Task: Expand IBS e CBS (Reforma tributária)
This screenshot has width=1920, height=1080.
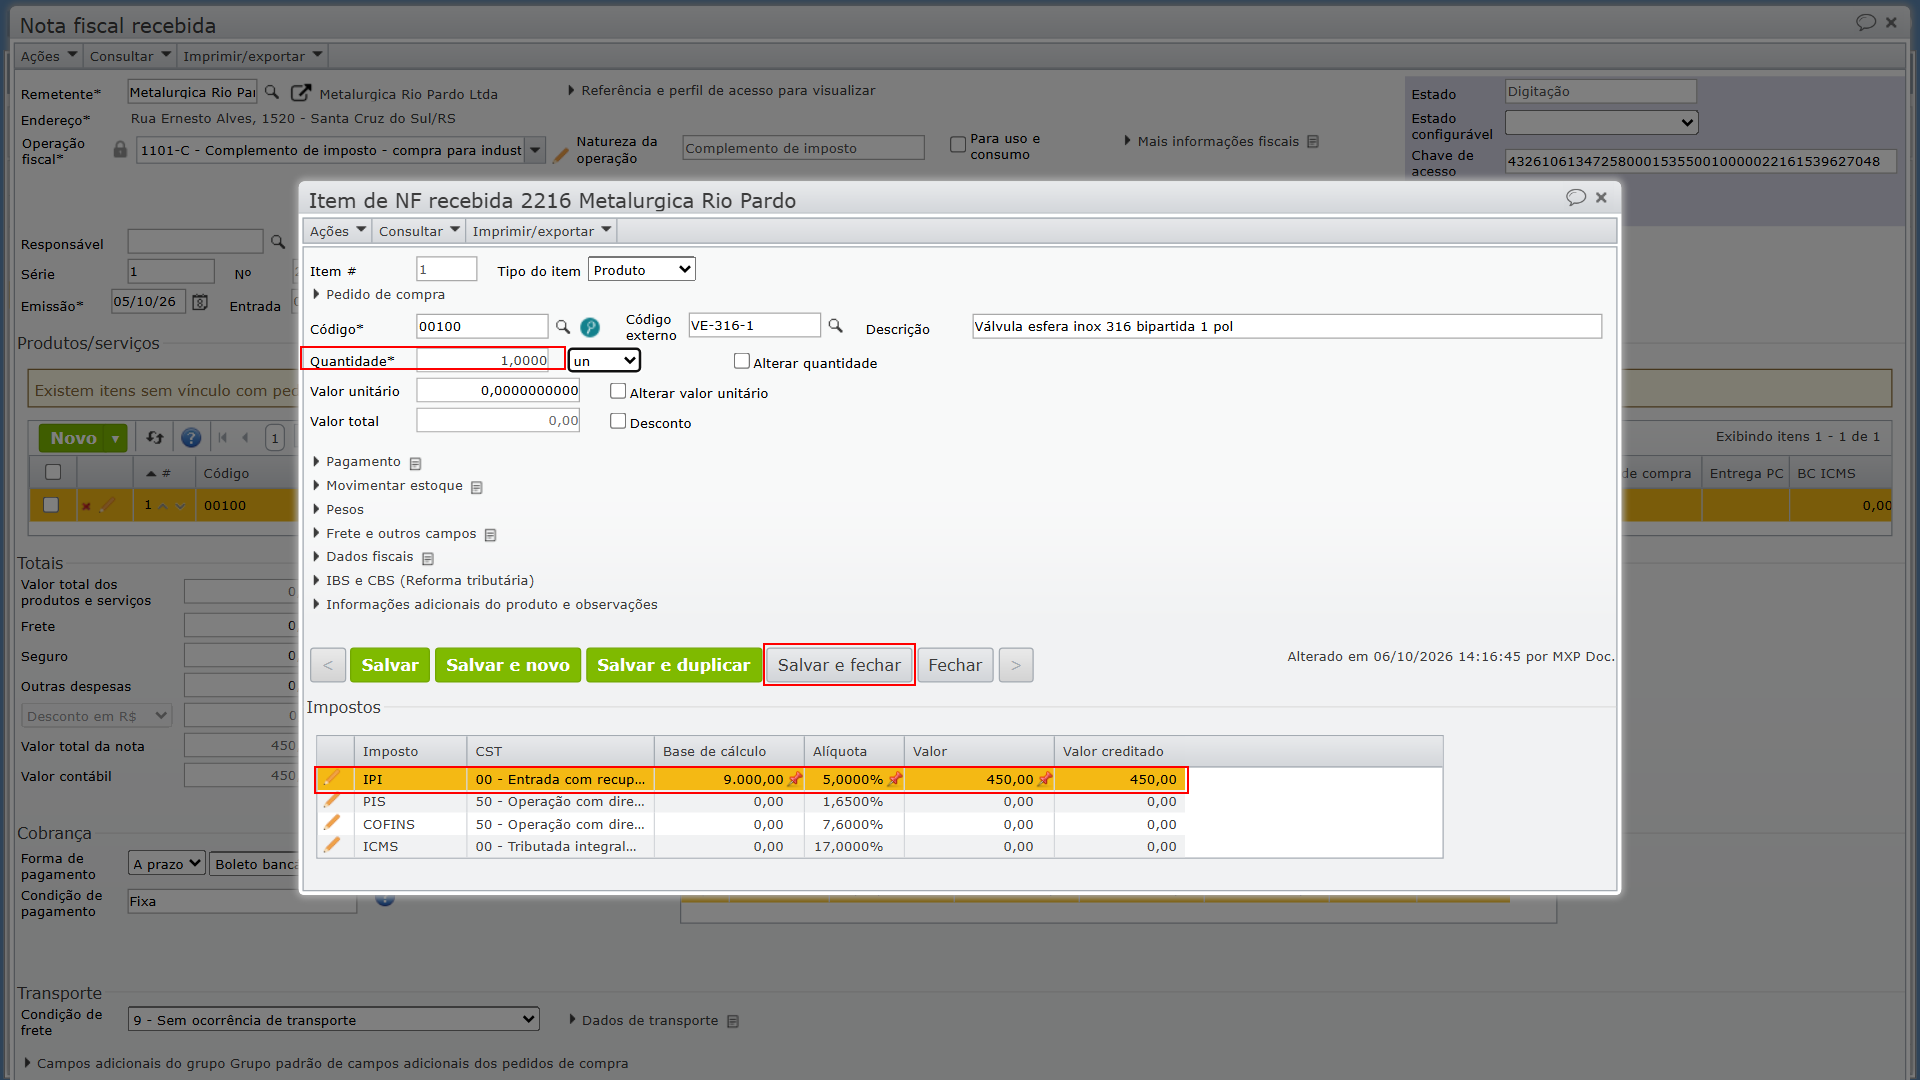Action: tap(423, 581)
